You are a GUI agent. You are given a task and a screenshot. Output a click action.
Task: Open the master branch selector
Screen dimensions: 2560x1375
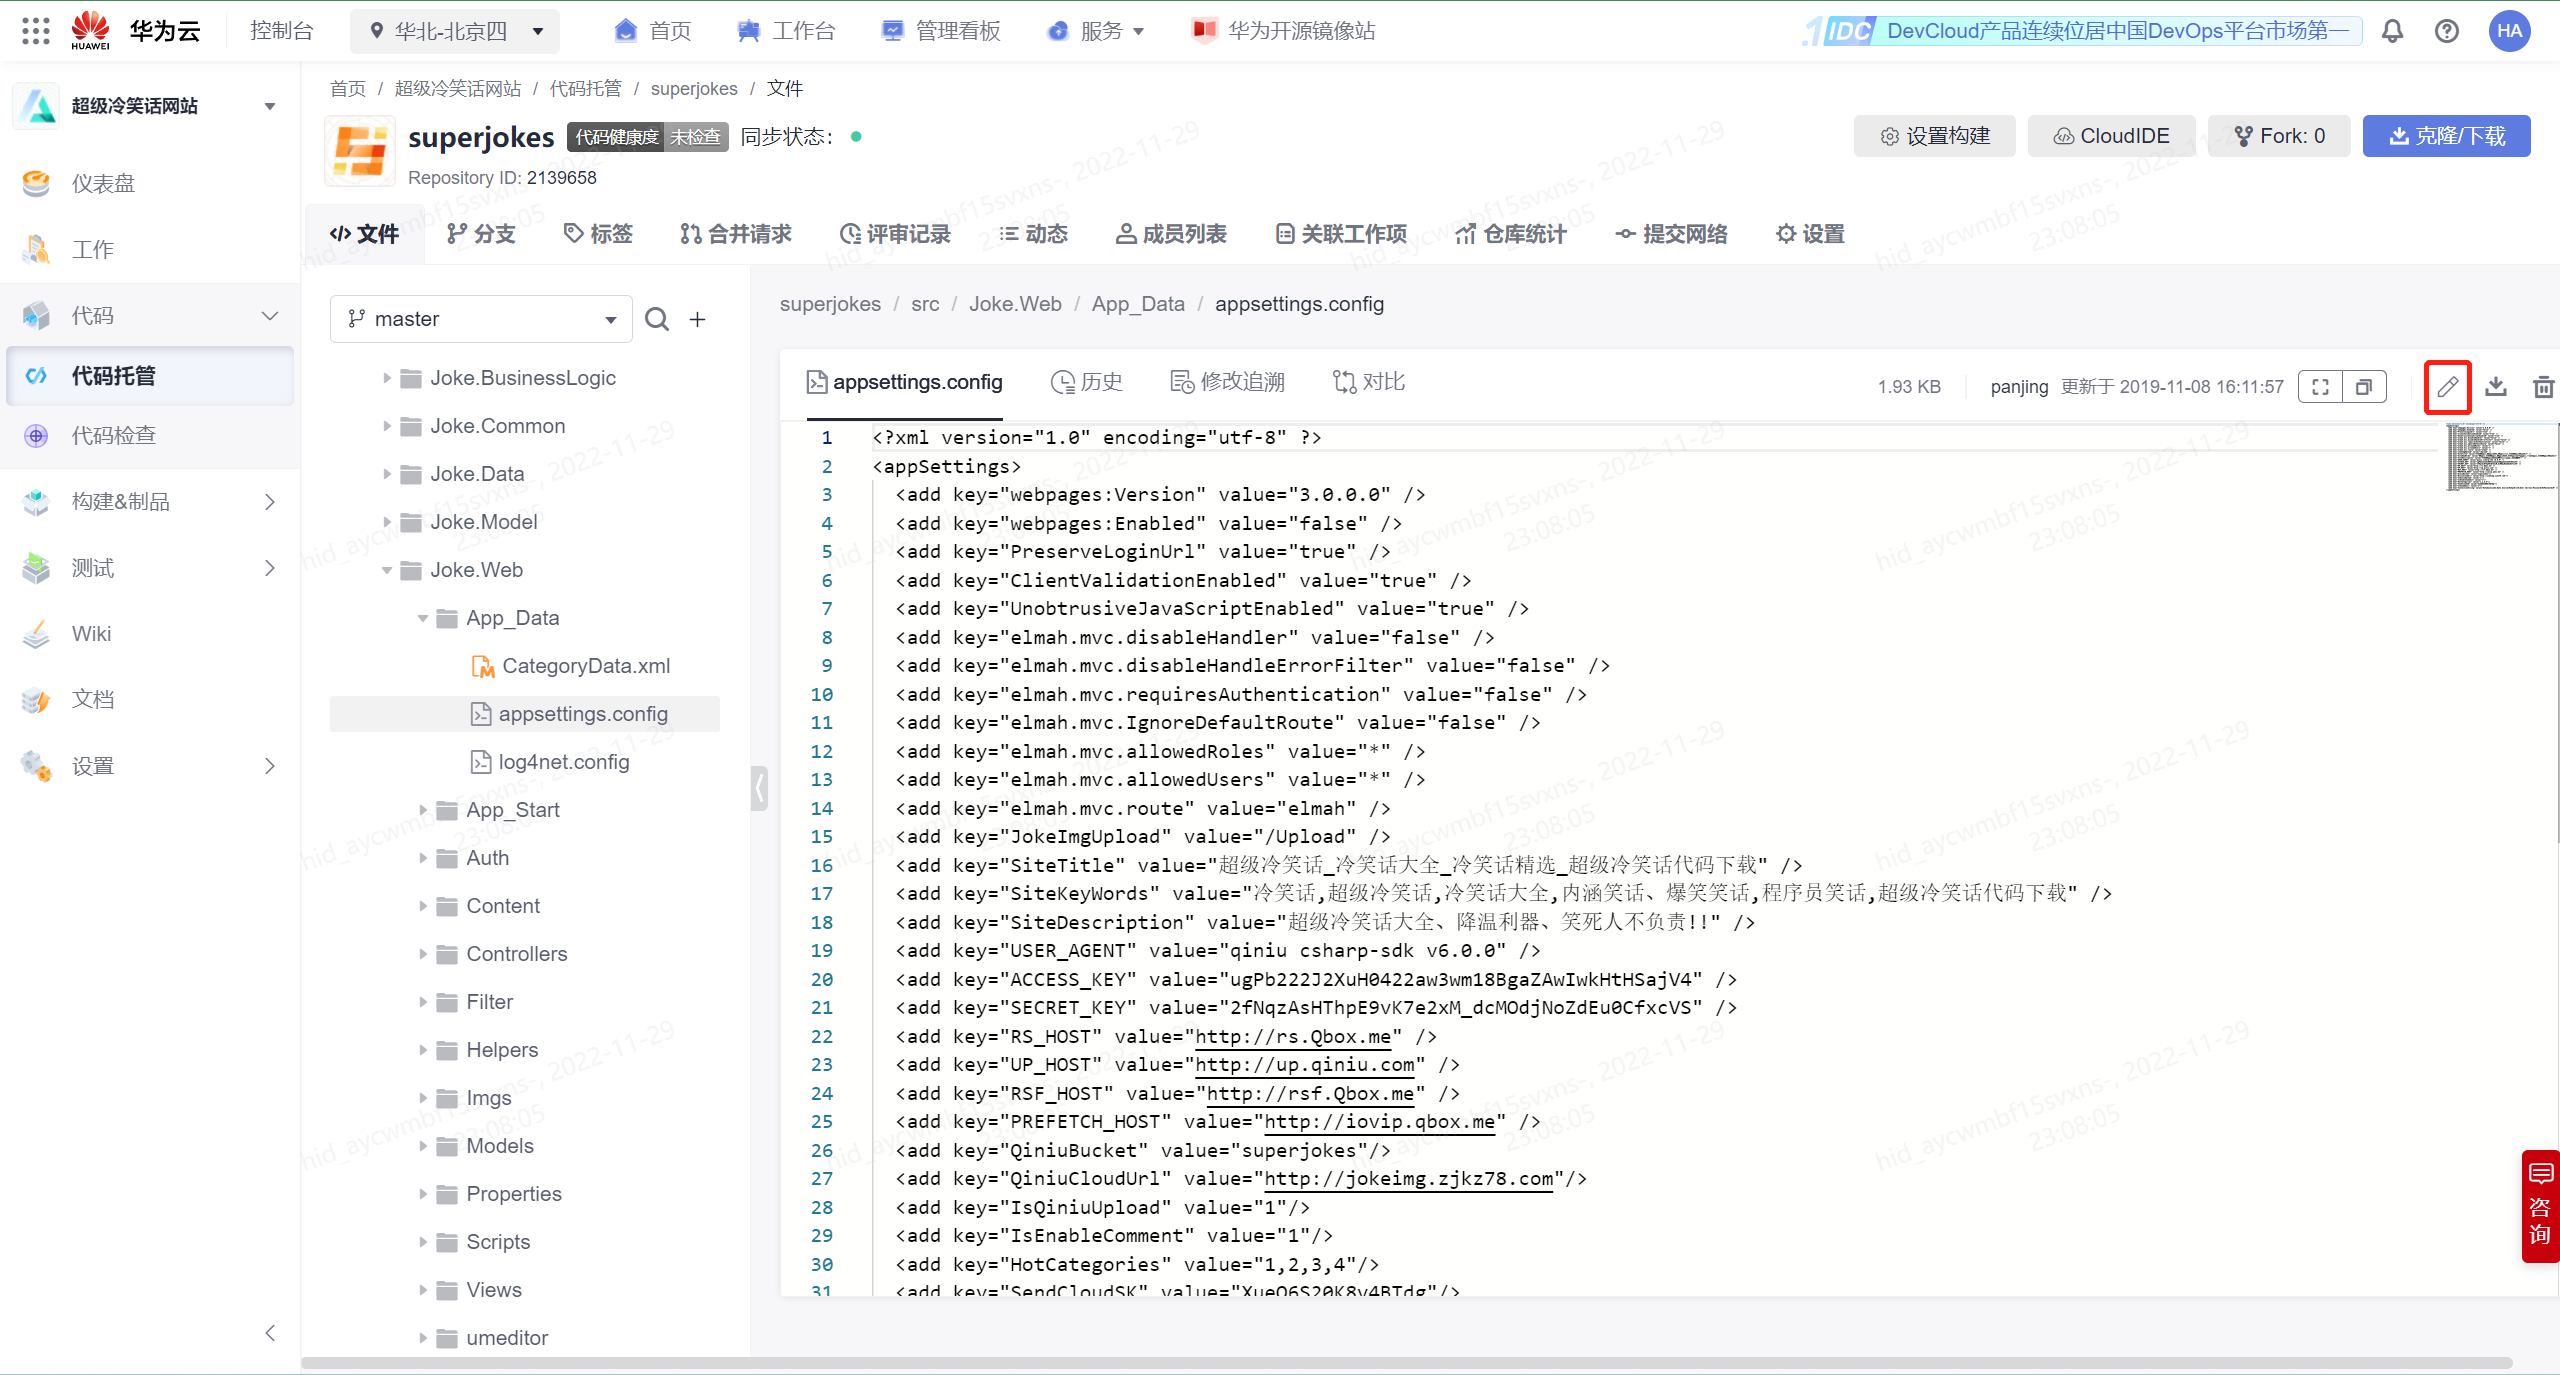[481, 319]
